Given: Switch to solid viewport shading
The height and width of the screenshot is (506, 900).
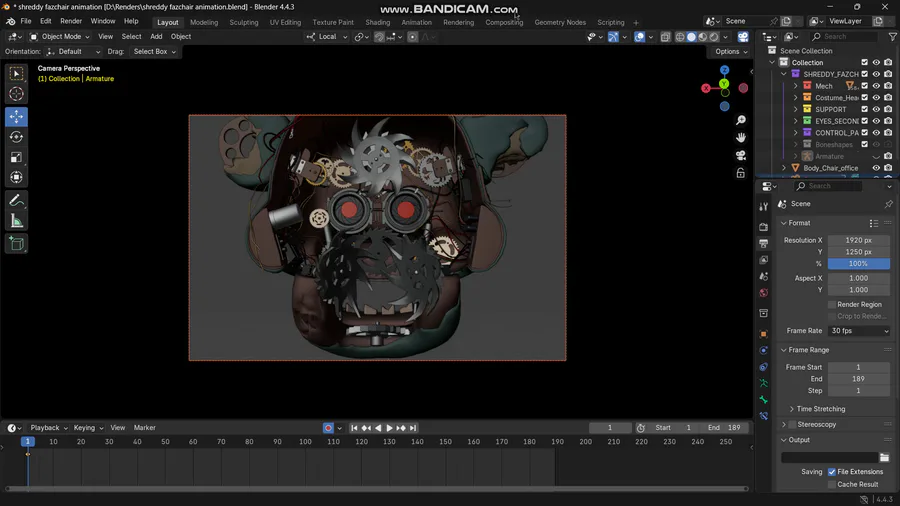Looking at the screenshot, I should point(692,37).
